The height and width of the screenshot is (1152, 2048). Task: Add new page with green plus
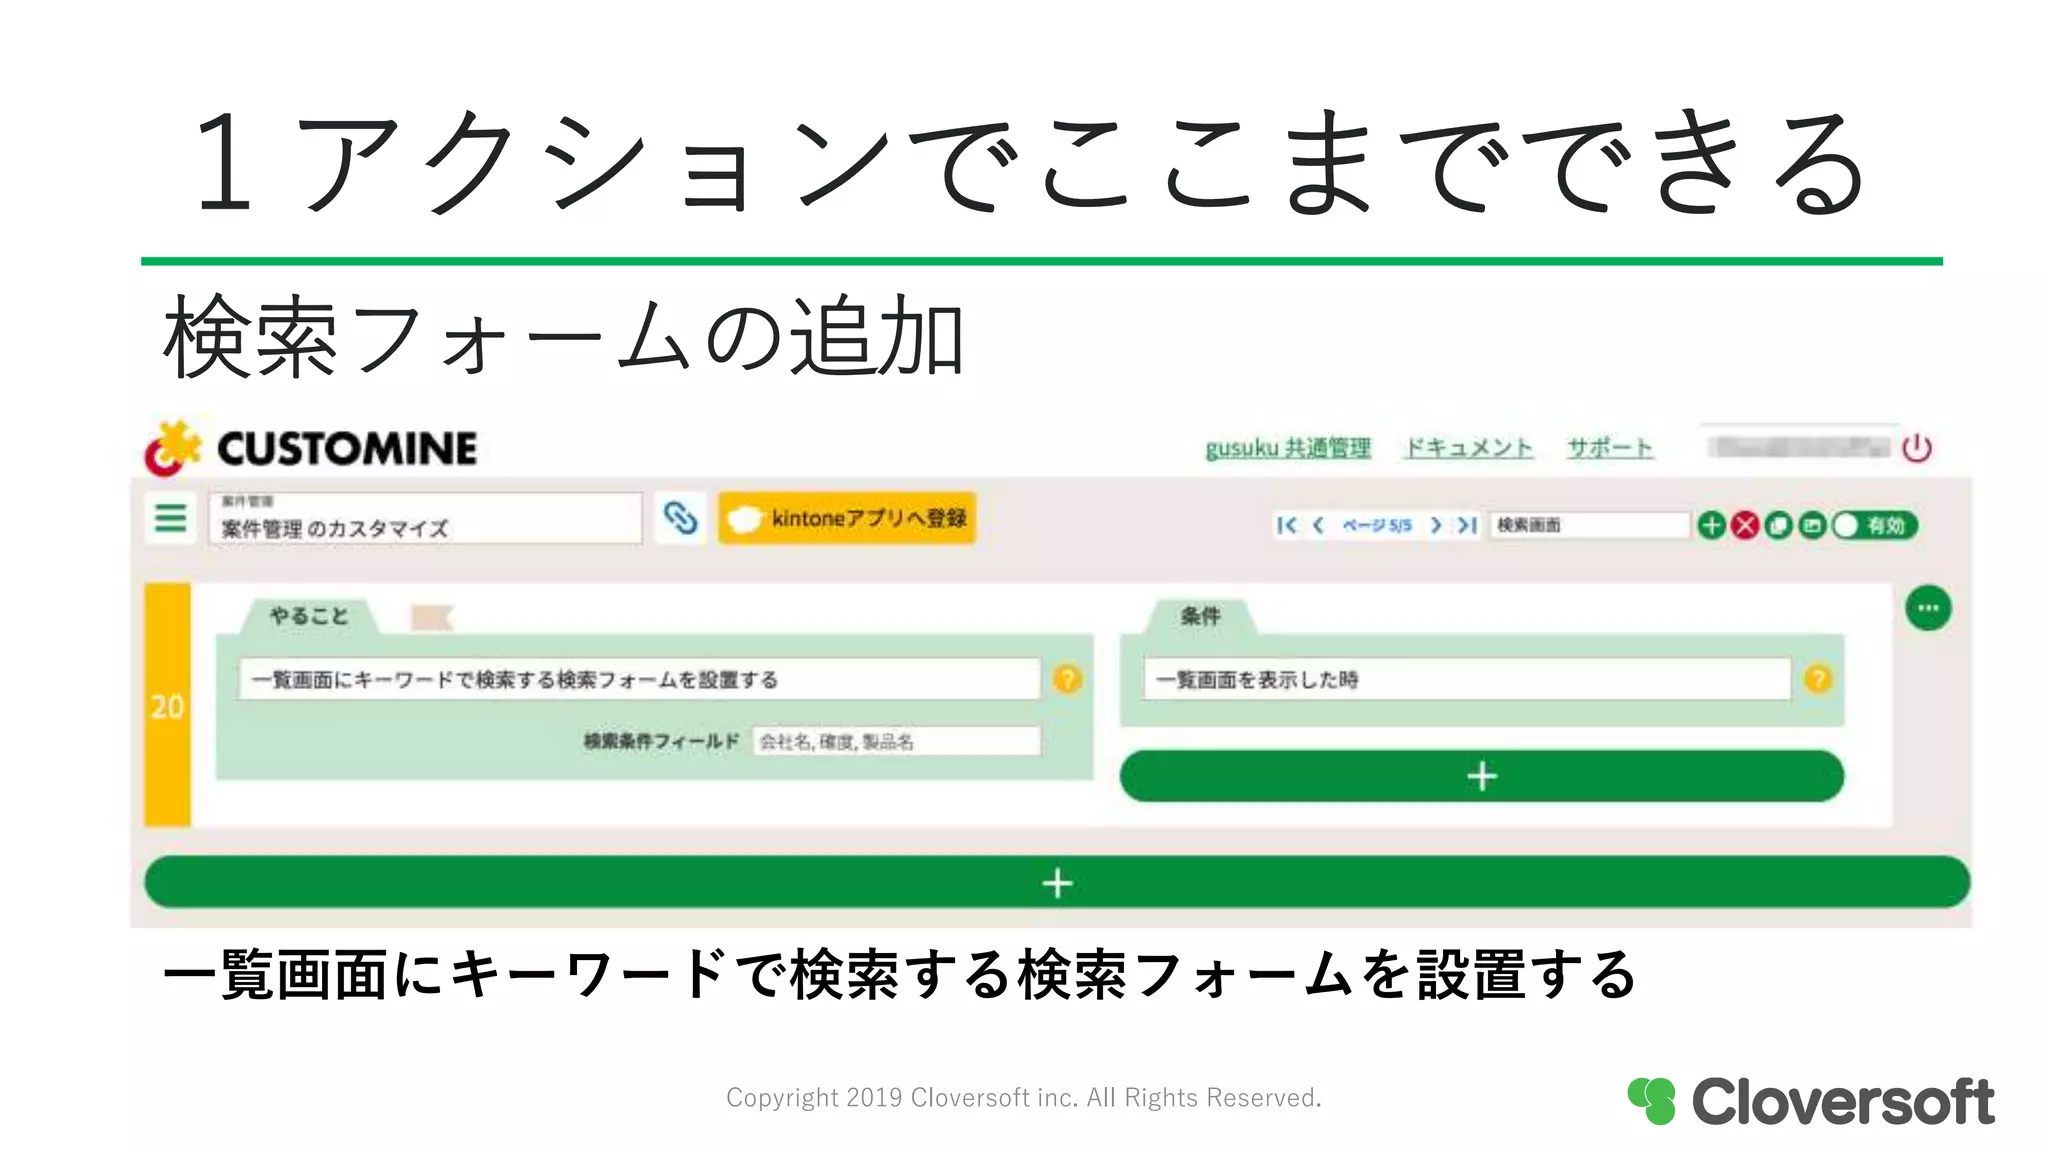click(x=1712, y=525)
